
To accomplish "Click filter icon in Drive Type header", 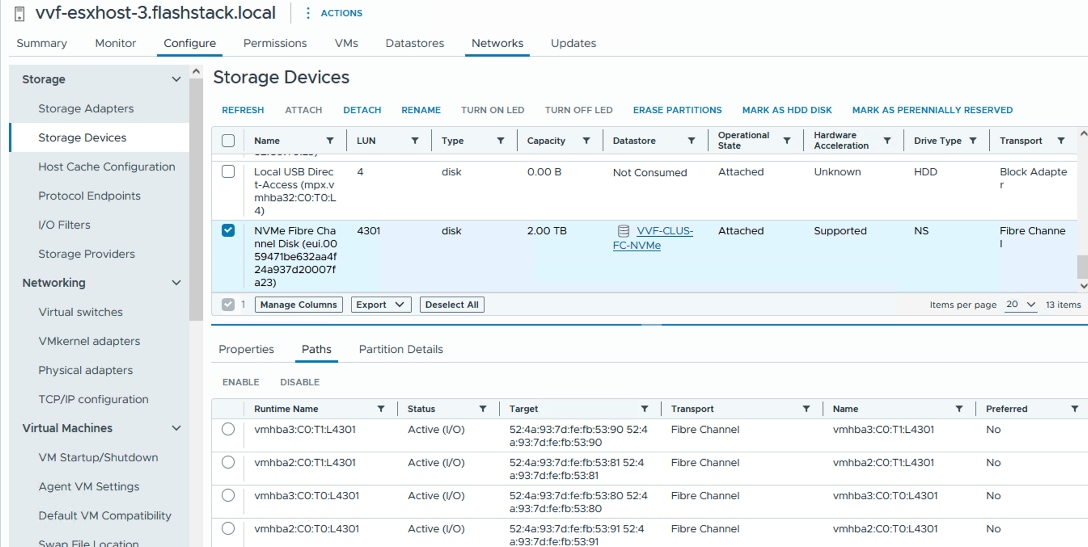I will click(x=973, y=140).
